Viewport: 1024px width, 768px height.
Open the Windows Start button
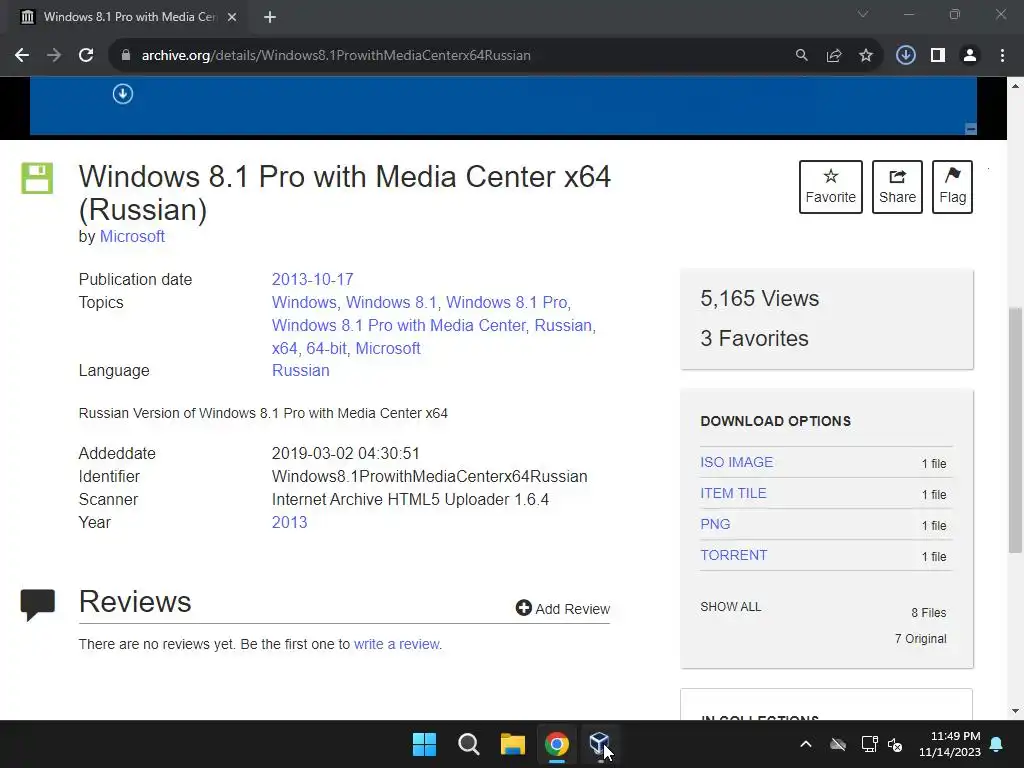tap(424, 744)
